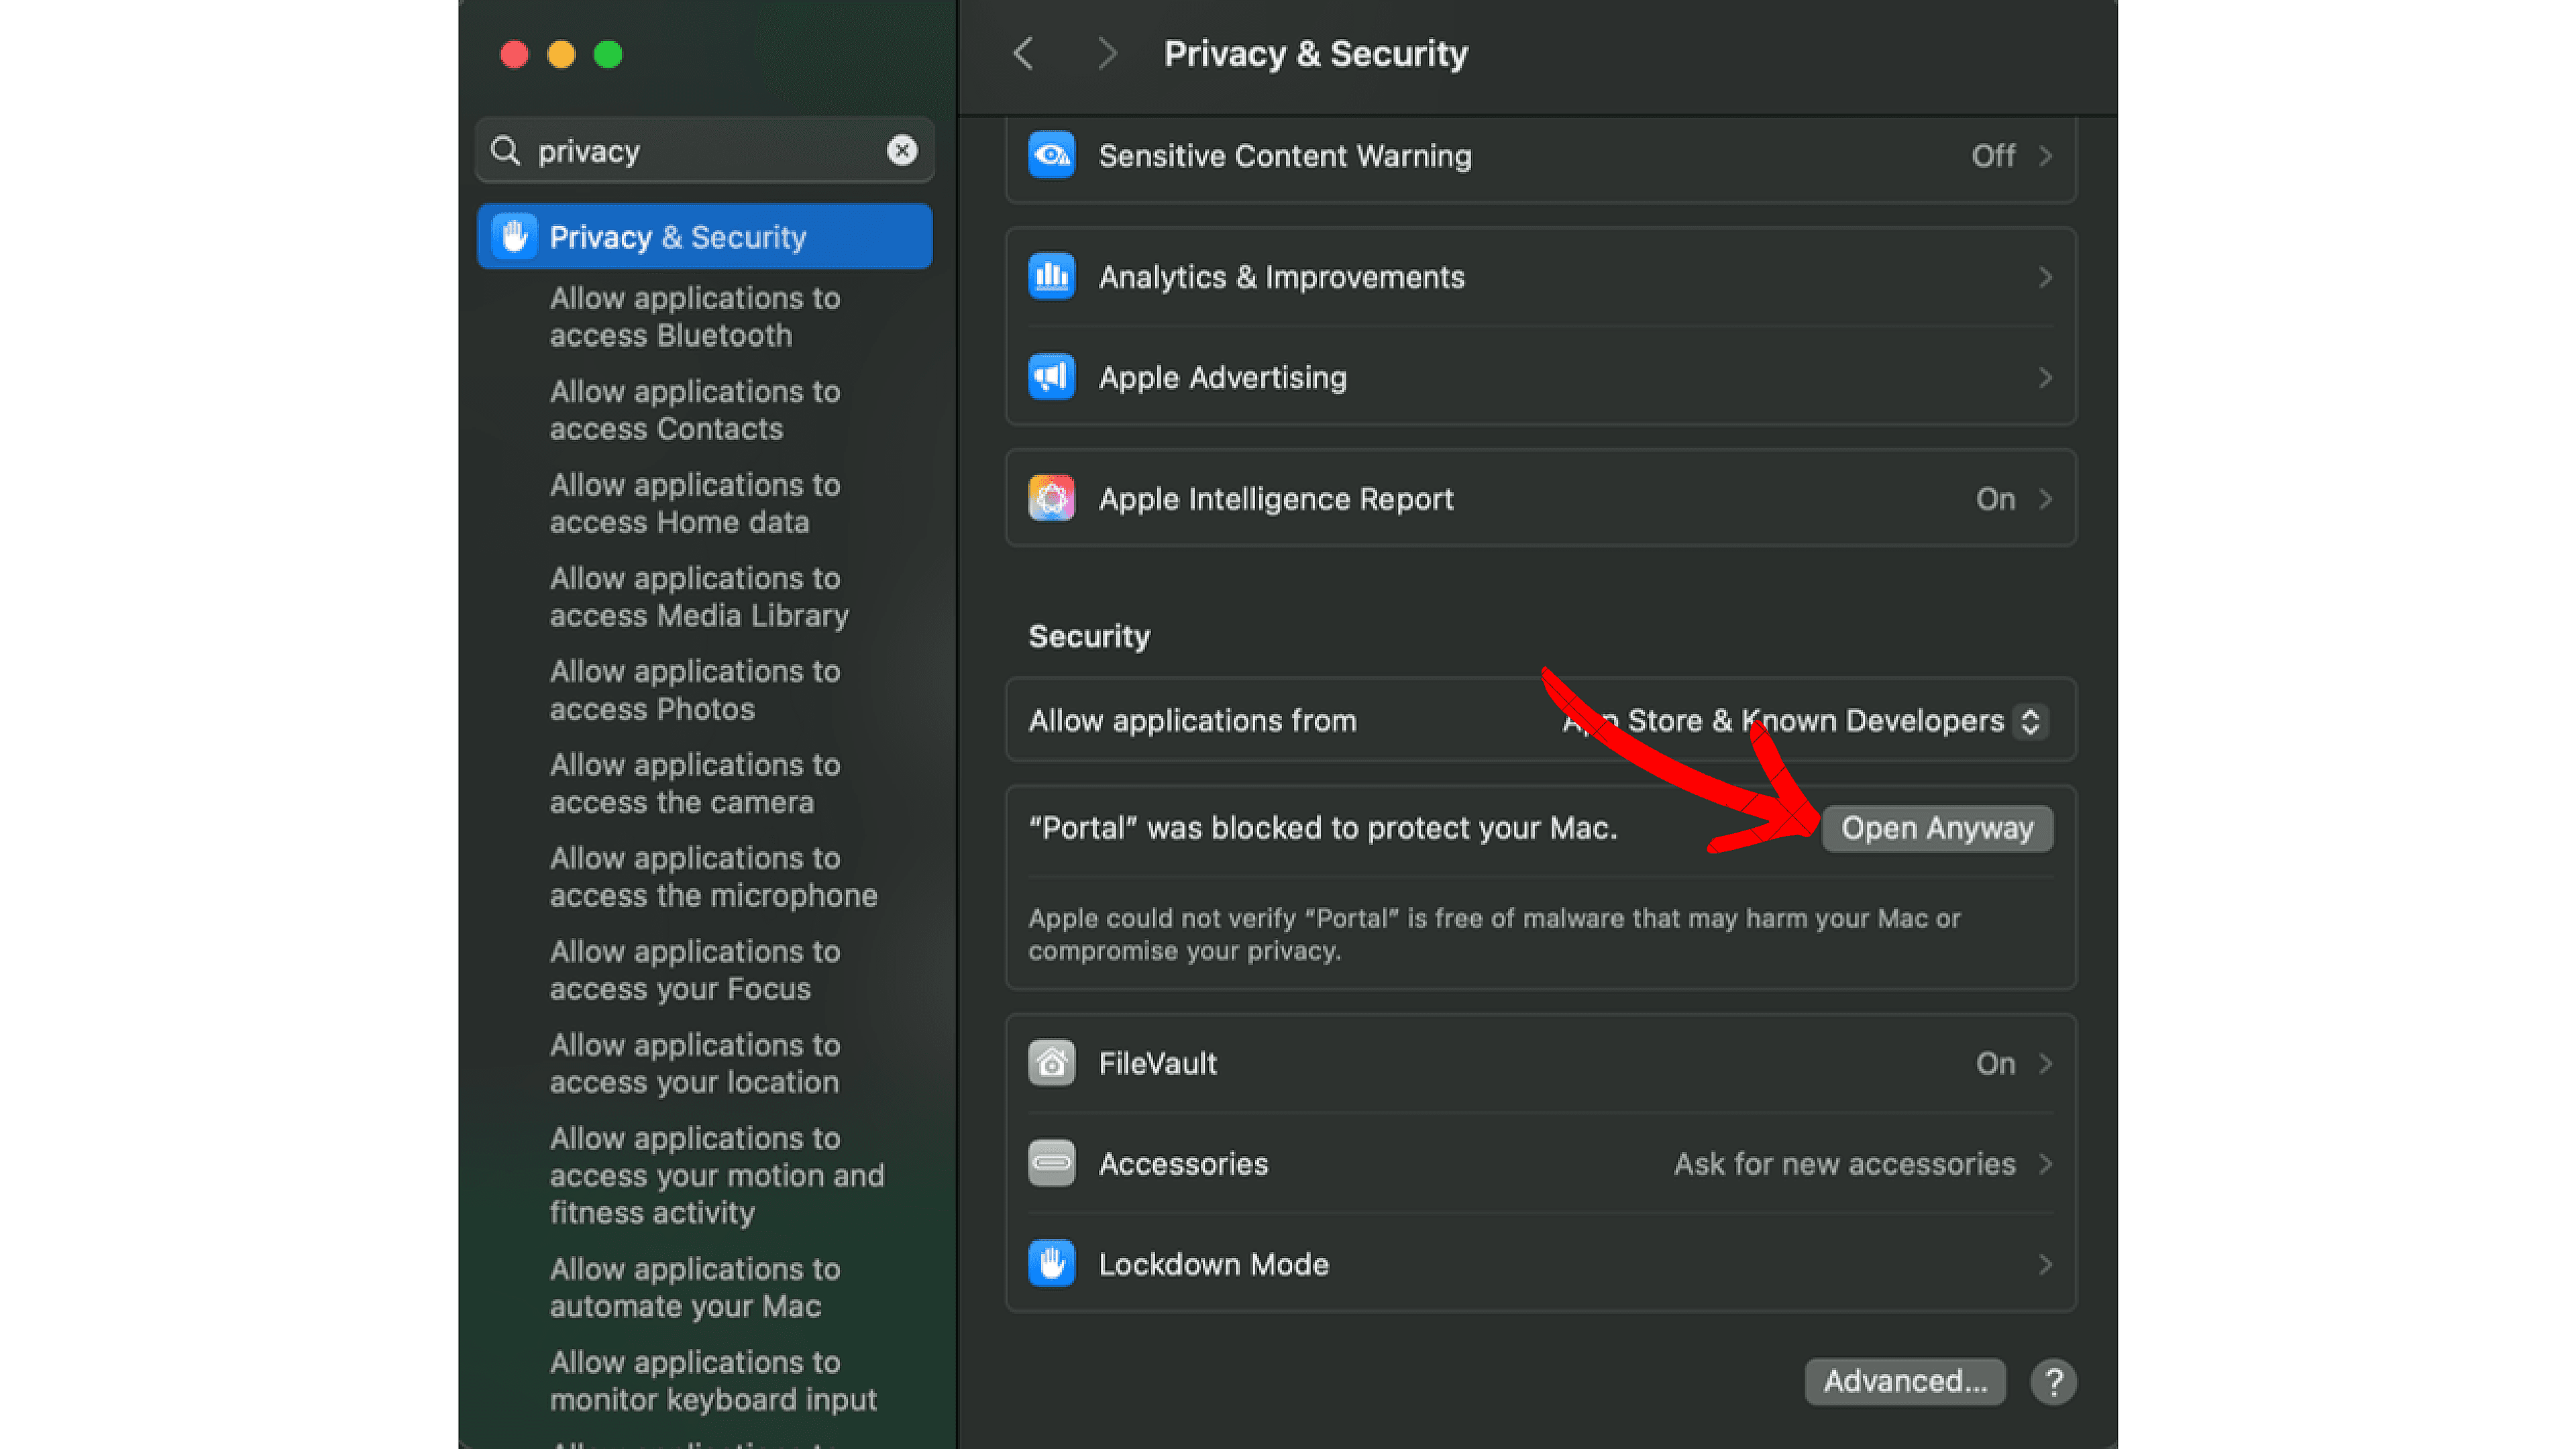Click the FileVault house lock icon
This screenshot has height=1449, width=2576.
(x=1051, y=1063)
